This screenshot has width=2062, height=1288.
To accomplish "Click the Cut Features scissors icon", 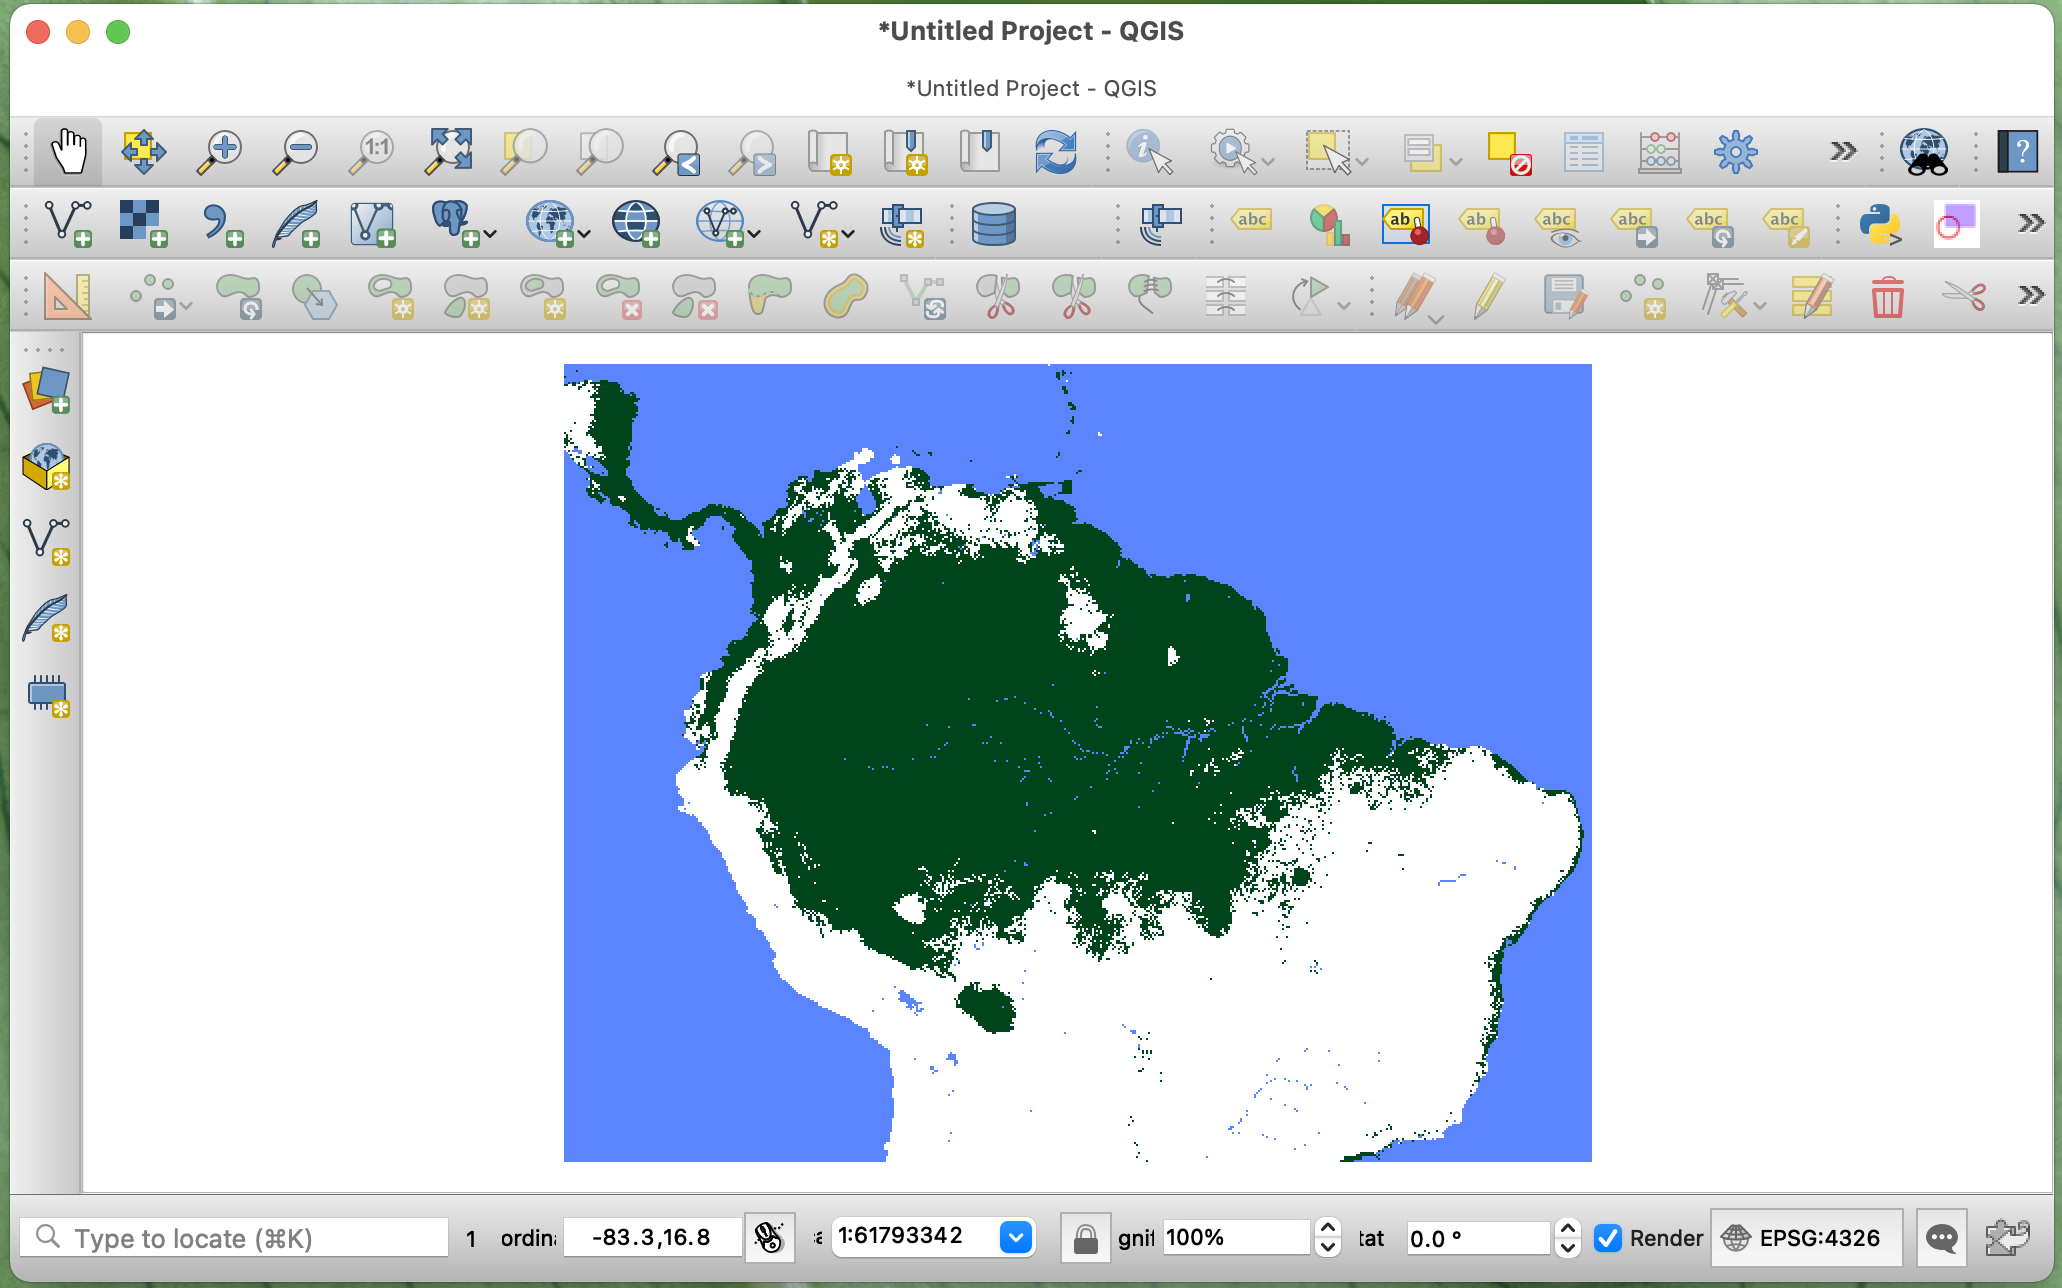I will tap(1963, 296).
